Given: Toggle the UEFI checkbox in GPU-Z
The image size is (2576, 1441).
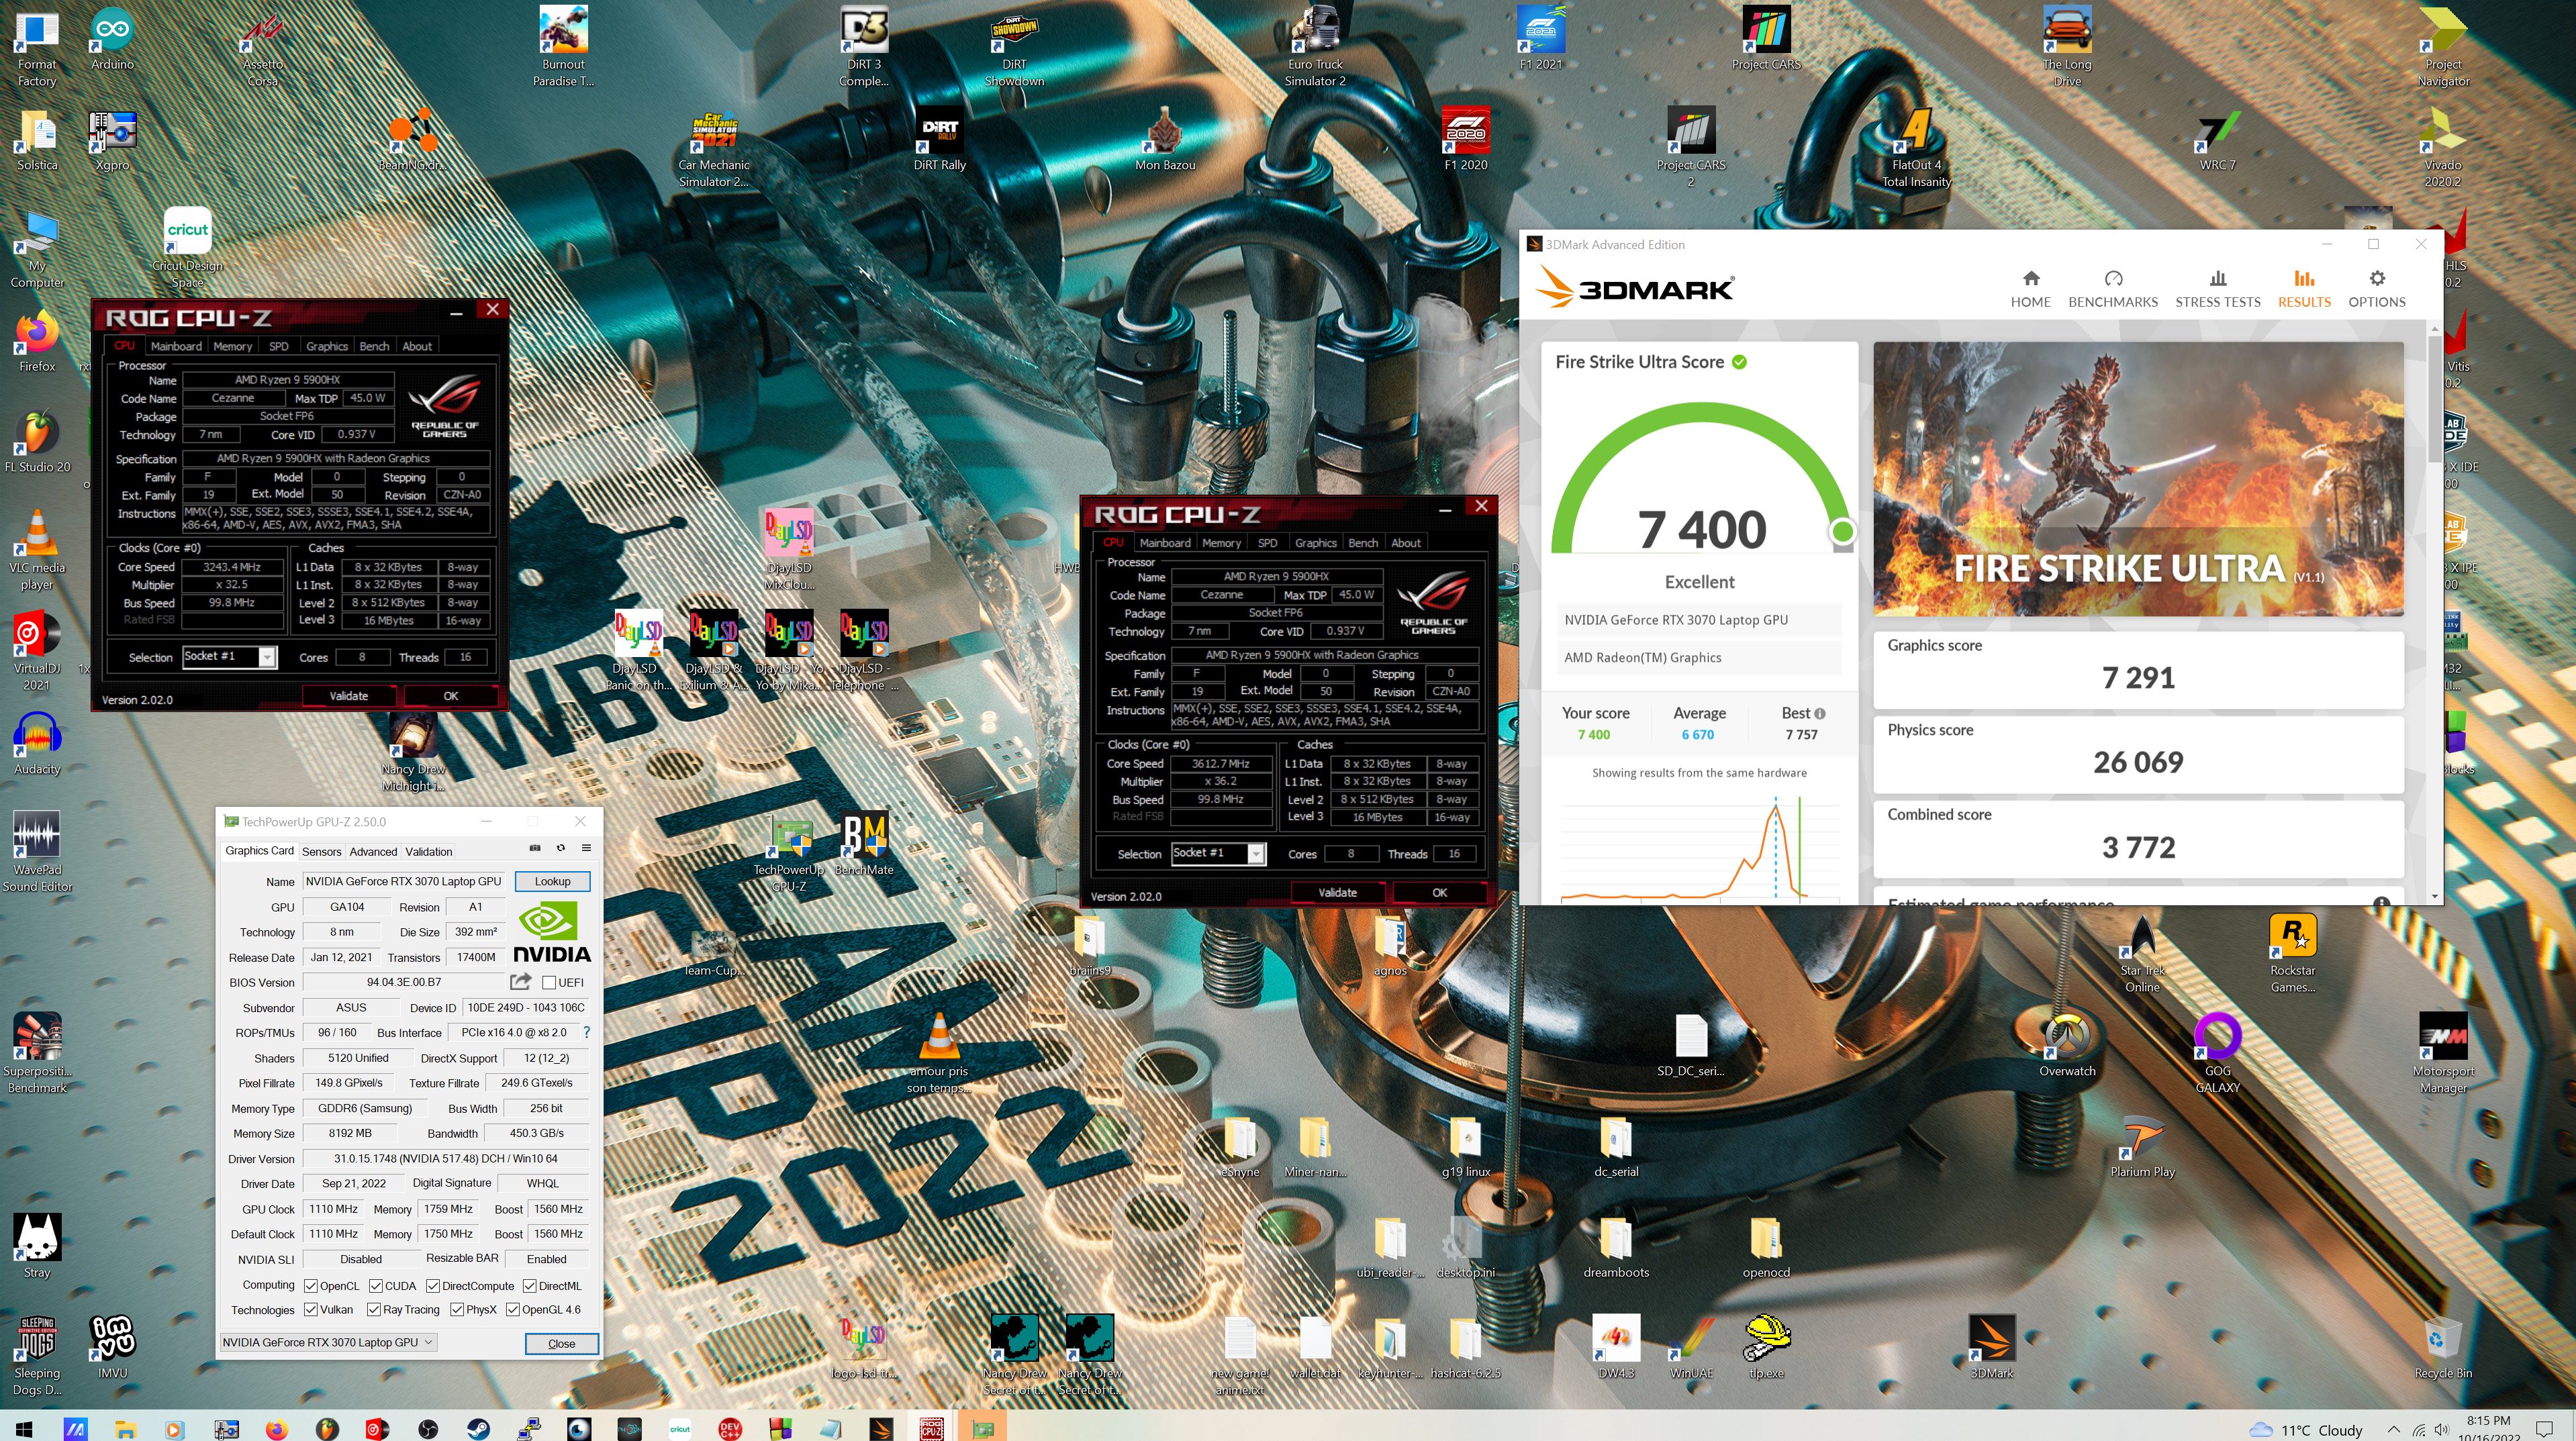Looking at the screenshot, I should [x=548, y=983].
